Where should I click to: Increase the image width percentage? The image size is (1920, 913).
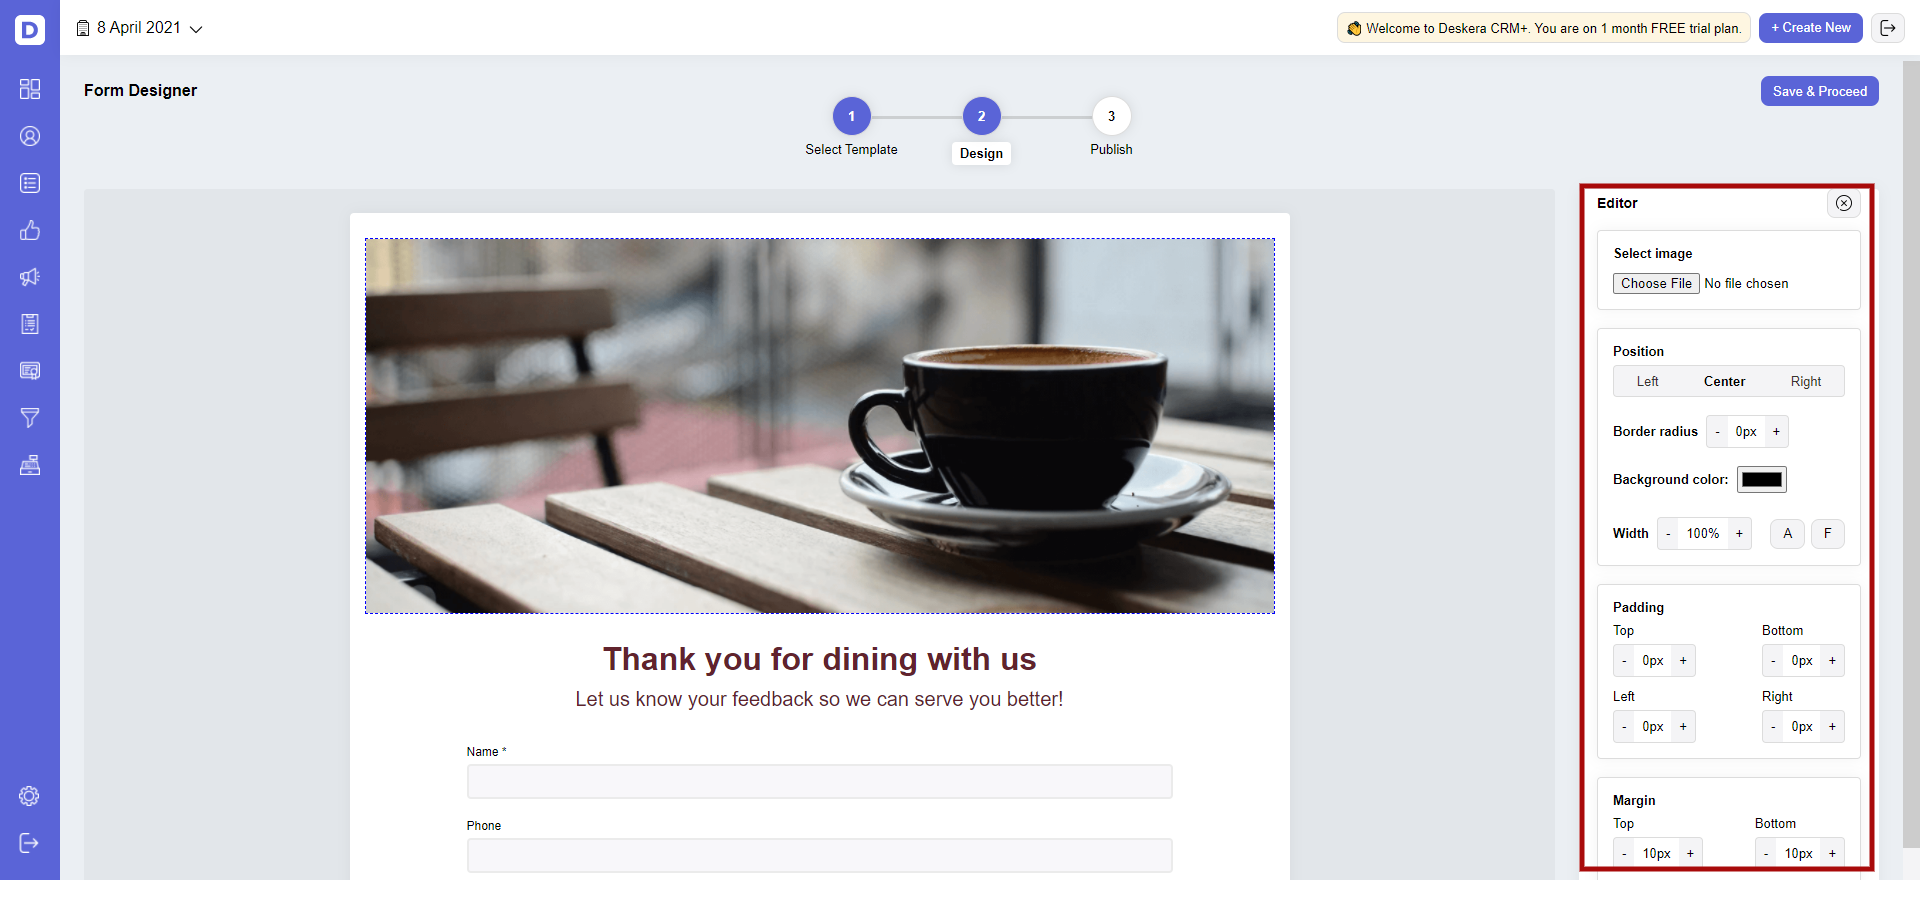(x=1739, y=534)
